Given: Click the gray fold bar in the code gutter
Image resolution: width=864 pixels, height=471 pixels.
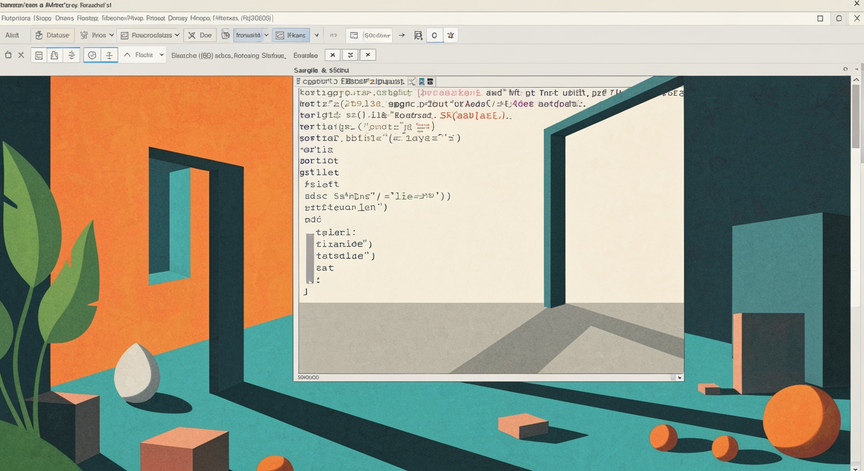Looking at the screenshot, I should pos(310,258).
